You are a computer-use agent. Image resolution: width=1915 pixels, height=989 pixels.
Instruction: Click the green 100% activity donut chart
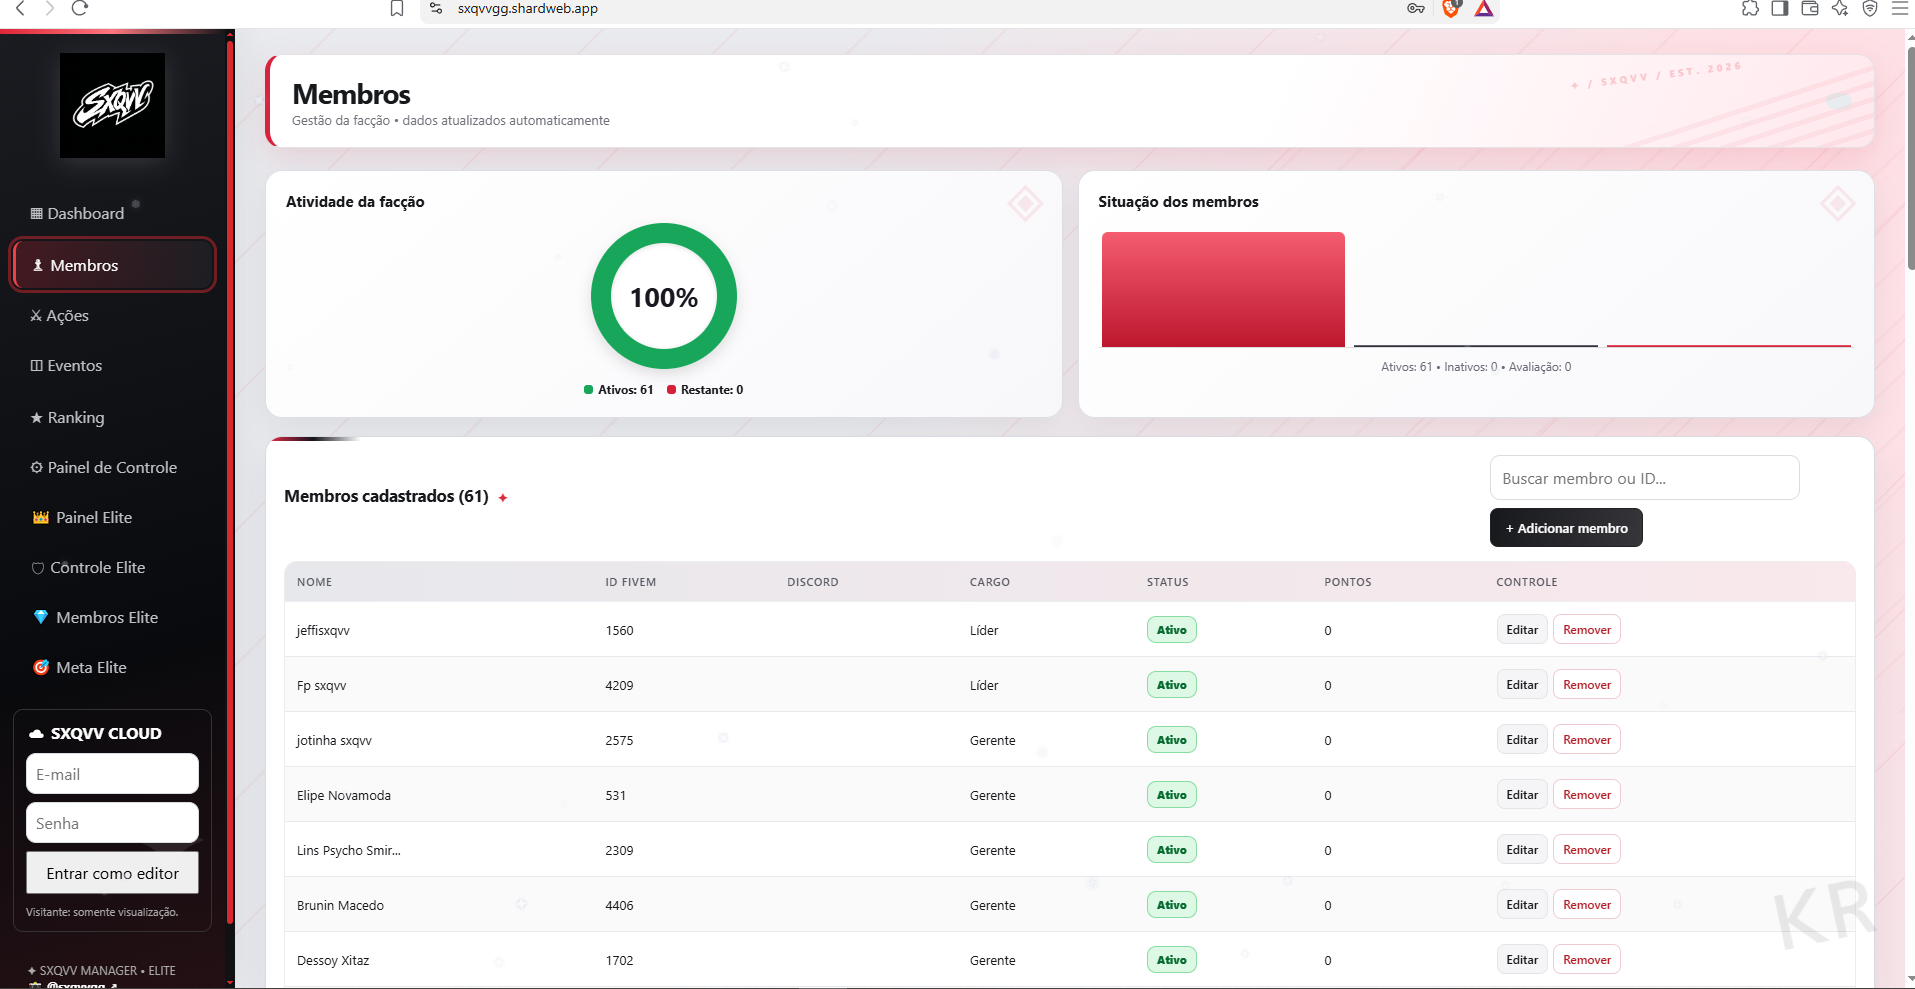pos(664,296)
